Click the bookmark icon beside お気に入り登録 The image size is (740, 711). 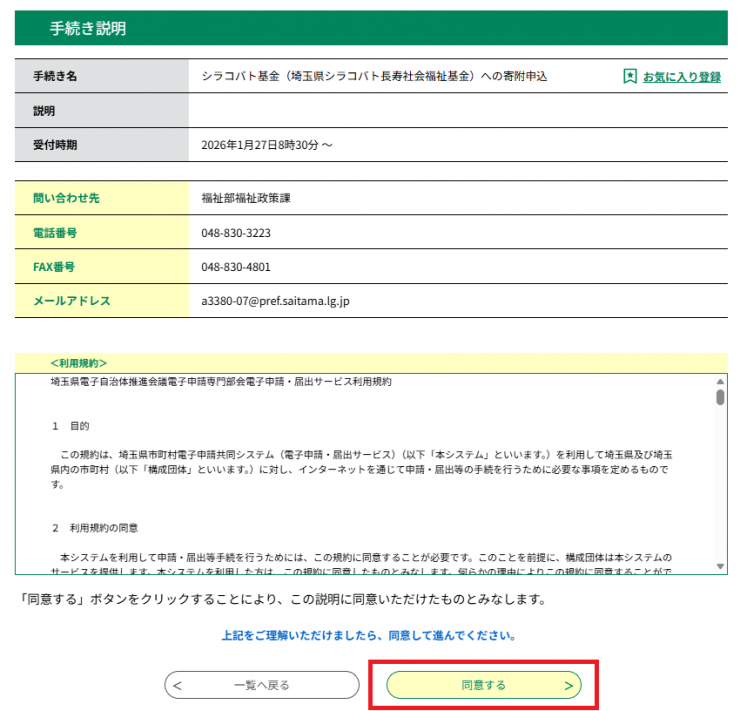tap(629, 76)
